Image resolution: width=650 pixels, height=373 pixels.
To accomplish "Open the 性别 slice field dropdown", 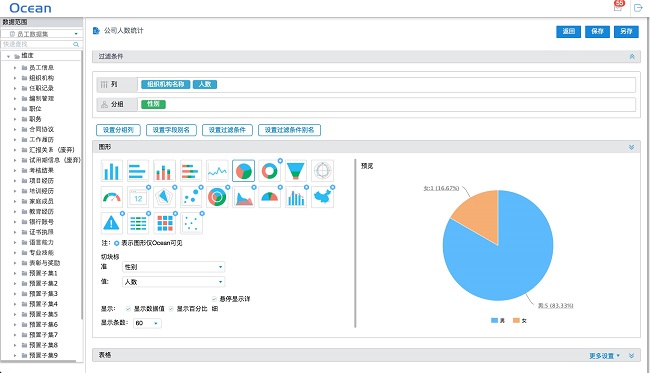I will (x=174, y=267).
